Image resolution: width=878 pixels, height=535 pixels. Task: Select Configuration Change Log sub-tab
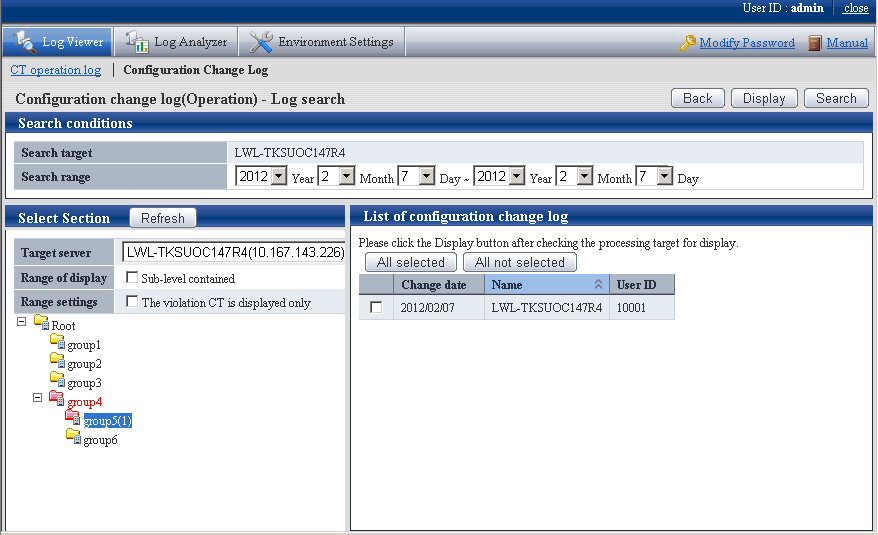click(x=195, y=70)
